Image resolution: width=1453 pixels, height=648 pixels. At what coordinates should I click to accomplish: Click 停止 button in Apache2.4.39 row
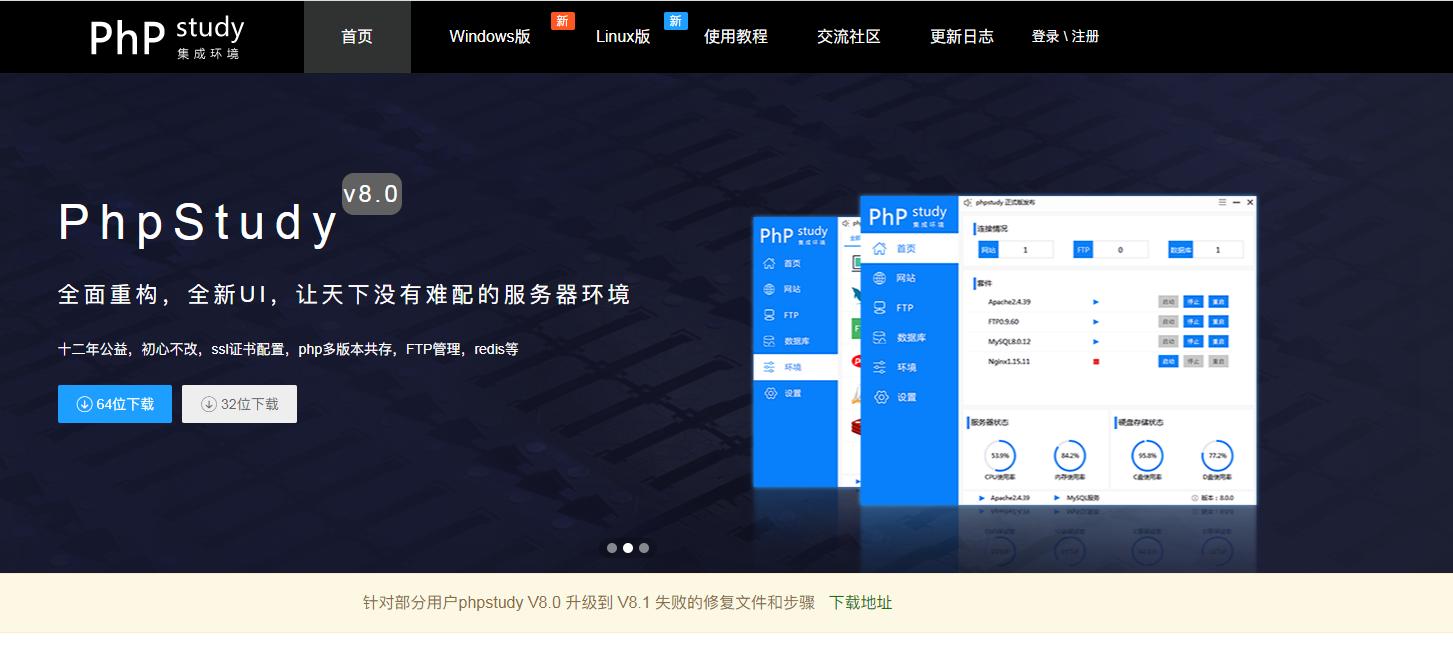(1193, 301)
